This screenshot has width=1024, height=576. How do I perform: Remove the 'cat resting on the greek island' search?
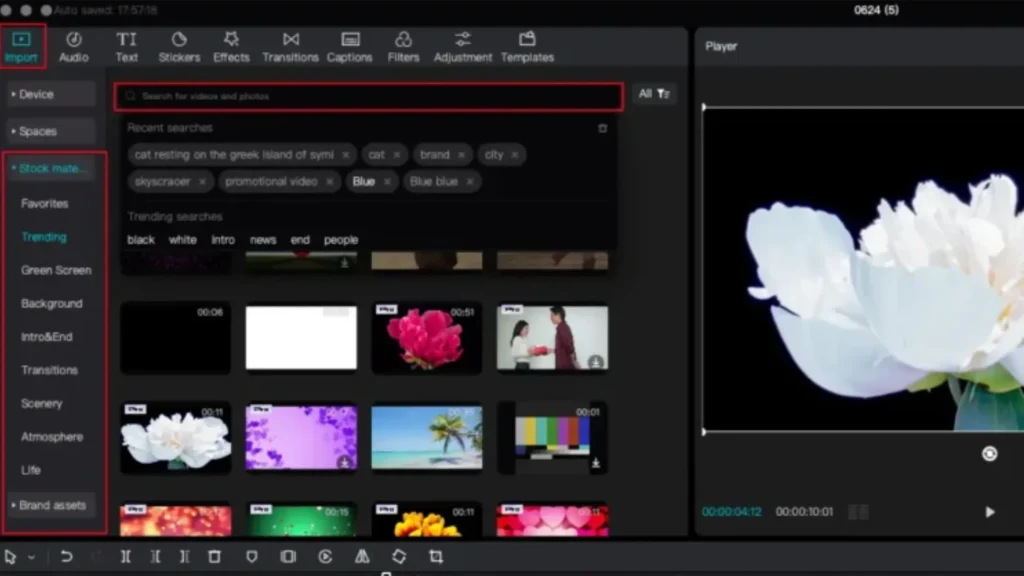[345, 155]
